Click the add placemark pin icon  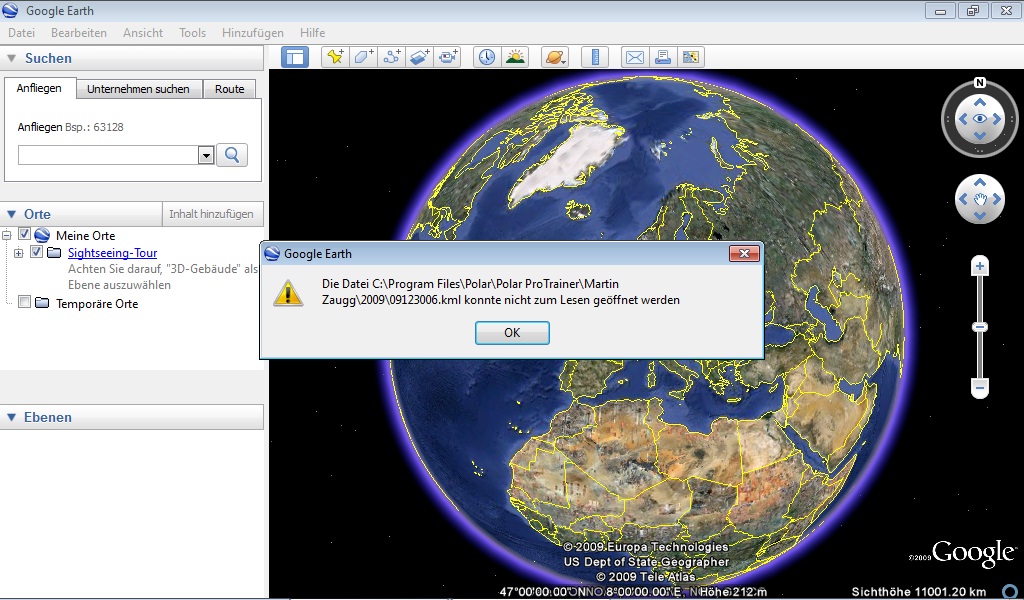(335, 57)
